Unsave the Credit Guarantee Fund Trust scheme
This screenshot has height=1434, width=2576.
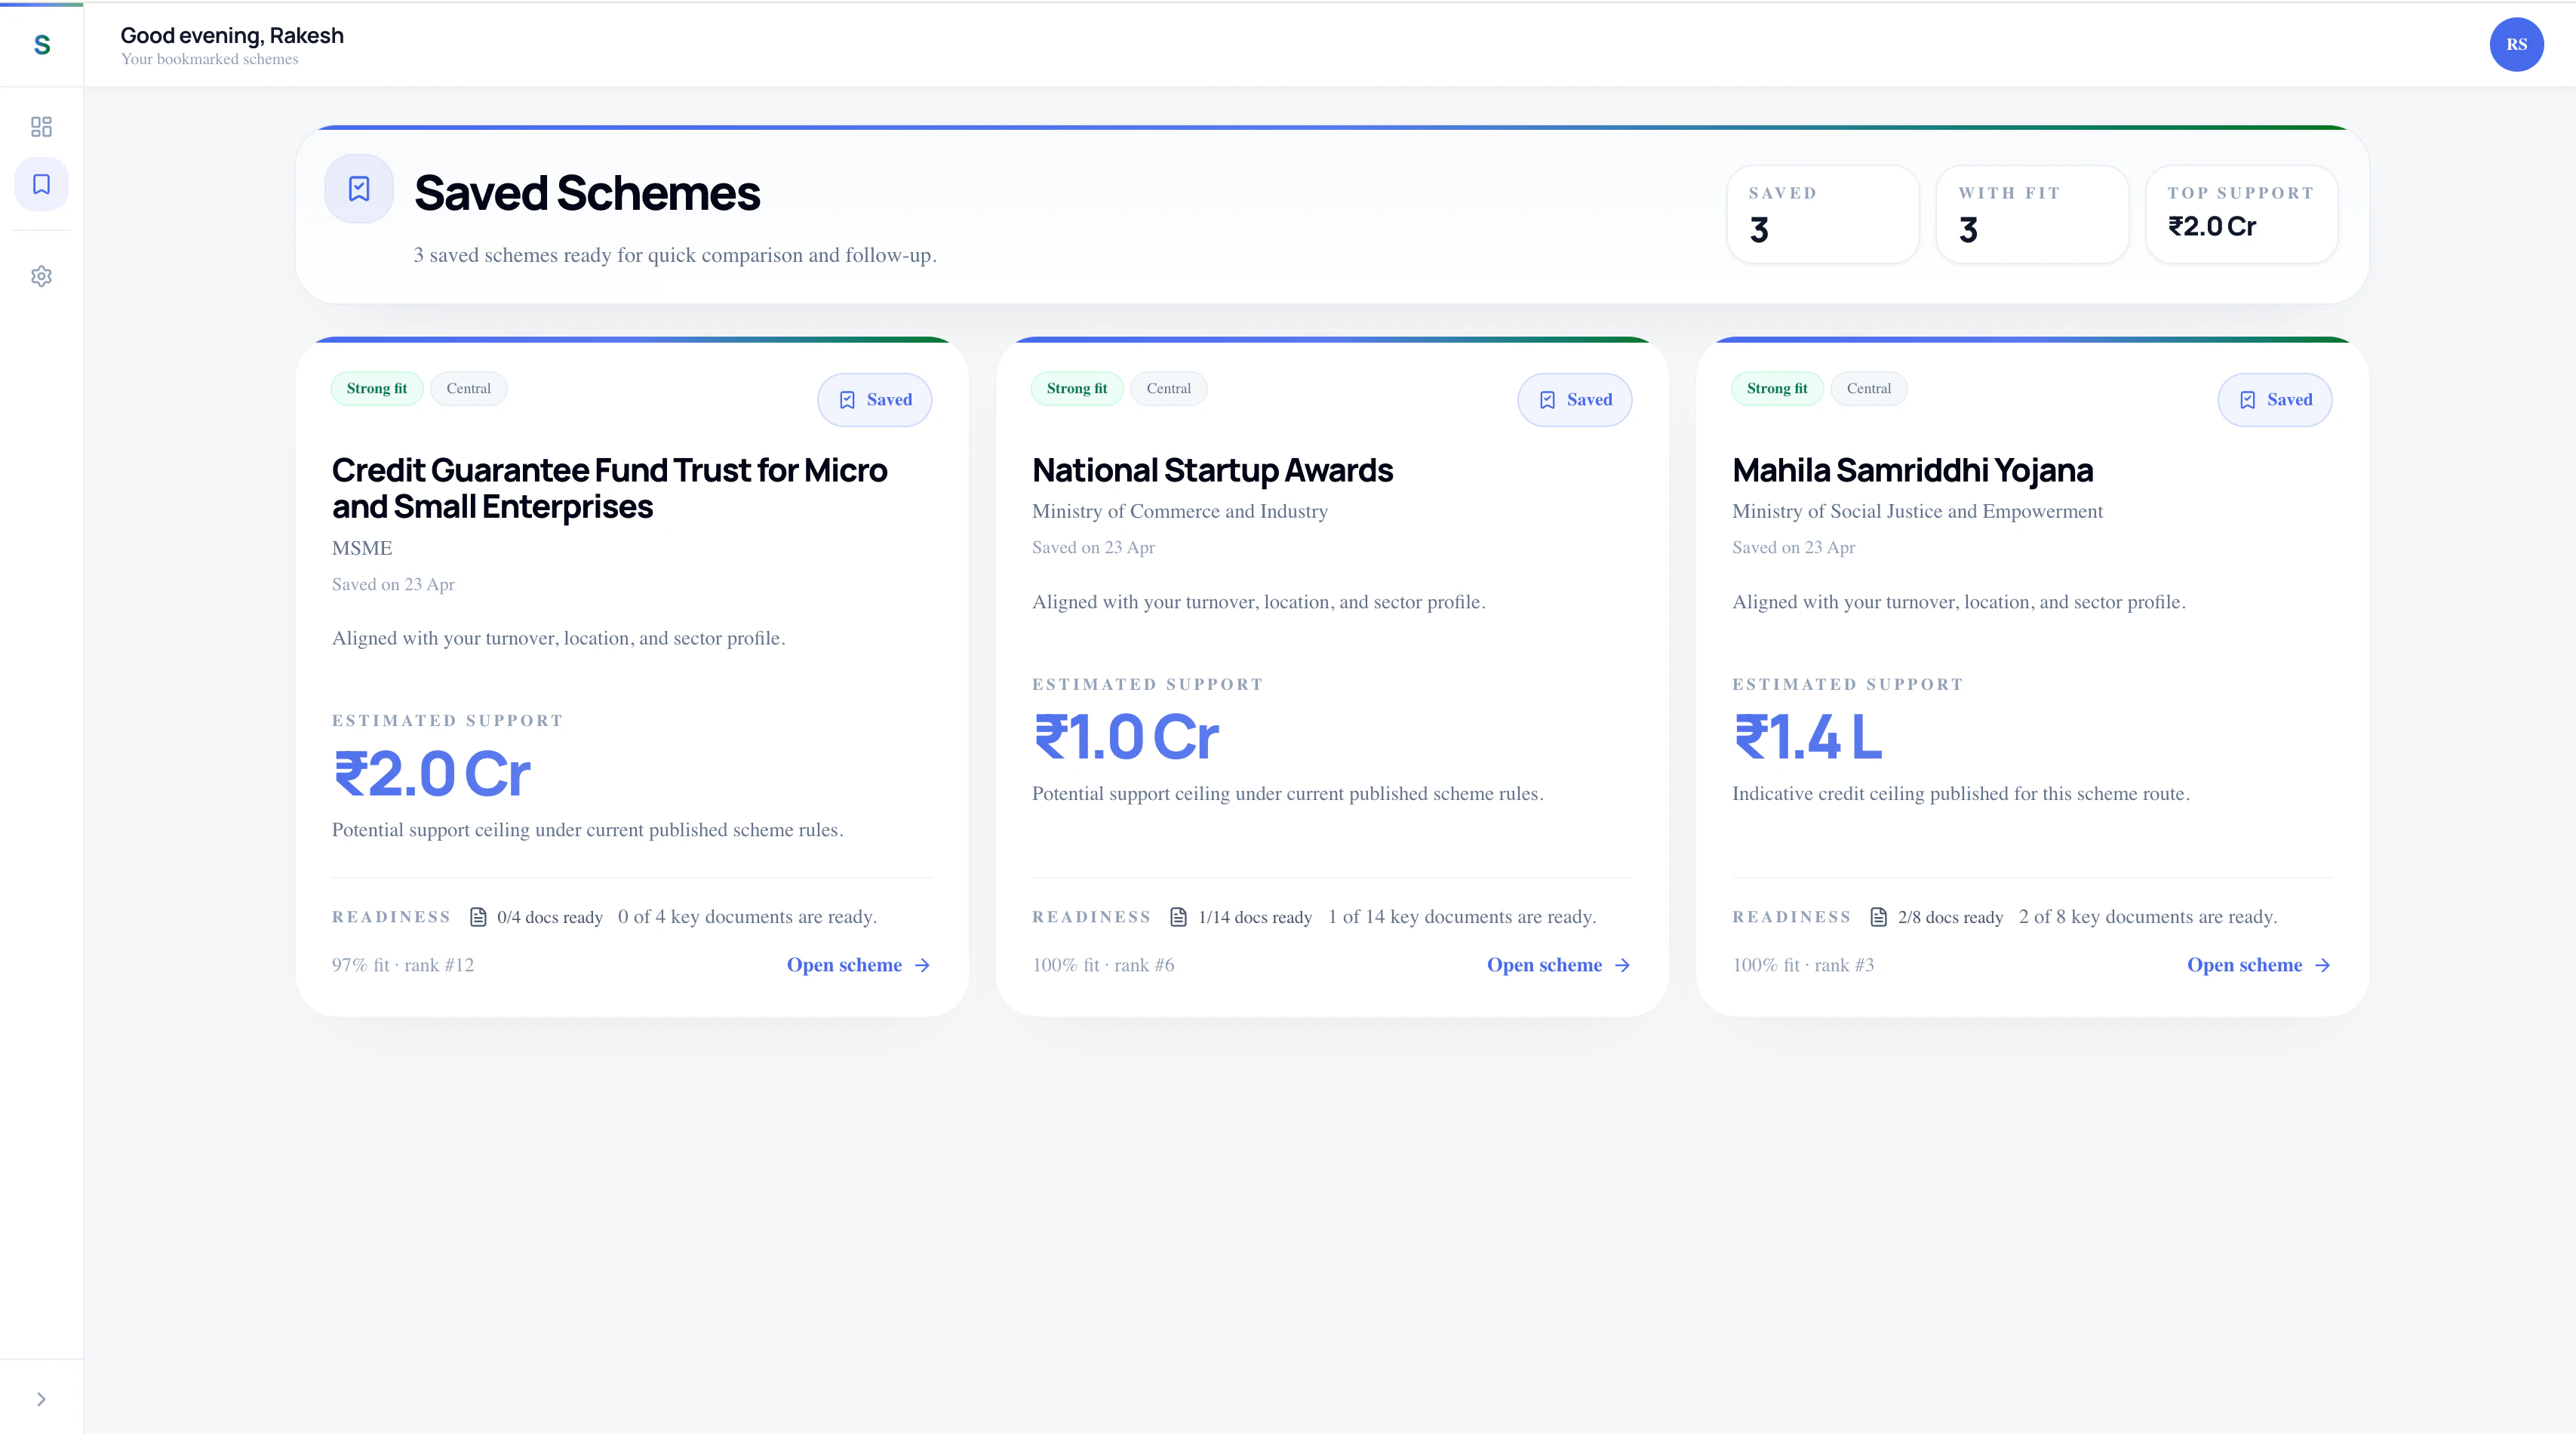tap(874, 400)
